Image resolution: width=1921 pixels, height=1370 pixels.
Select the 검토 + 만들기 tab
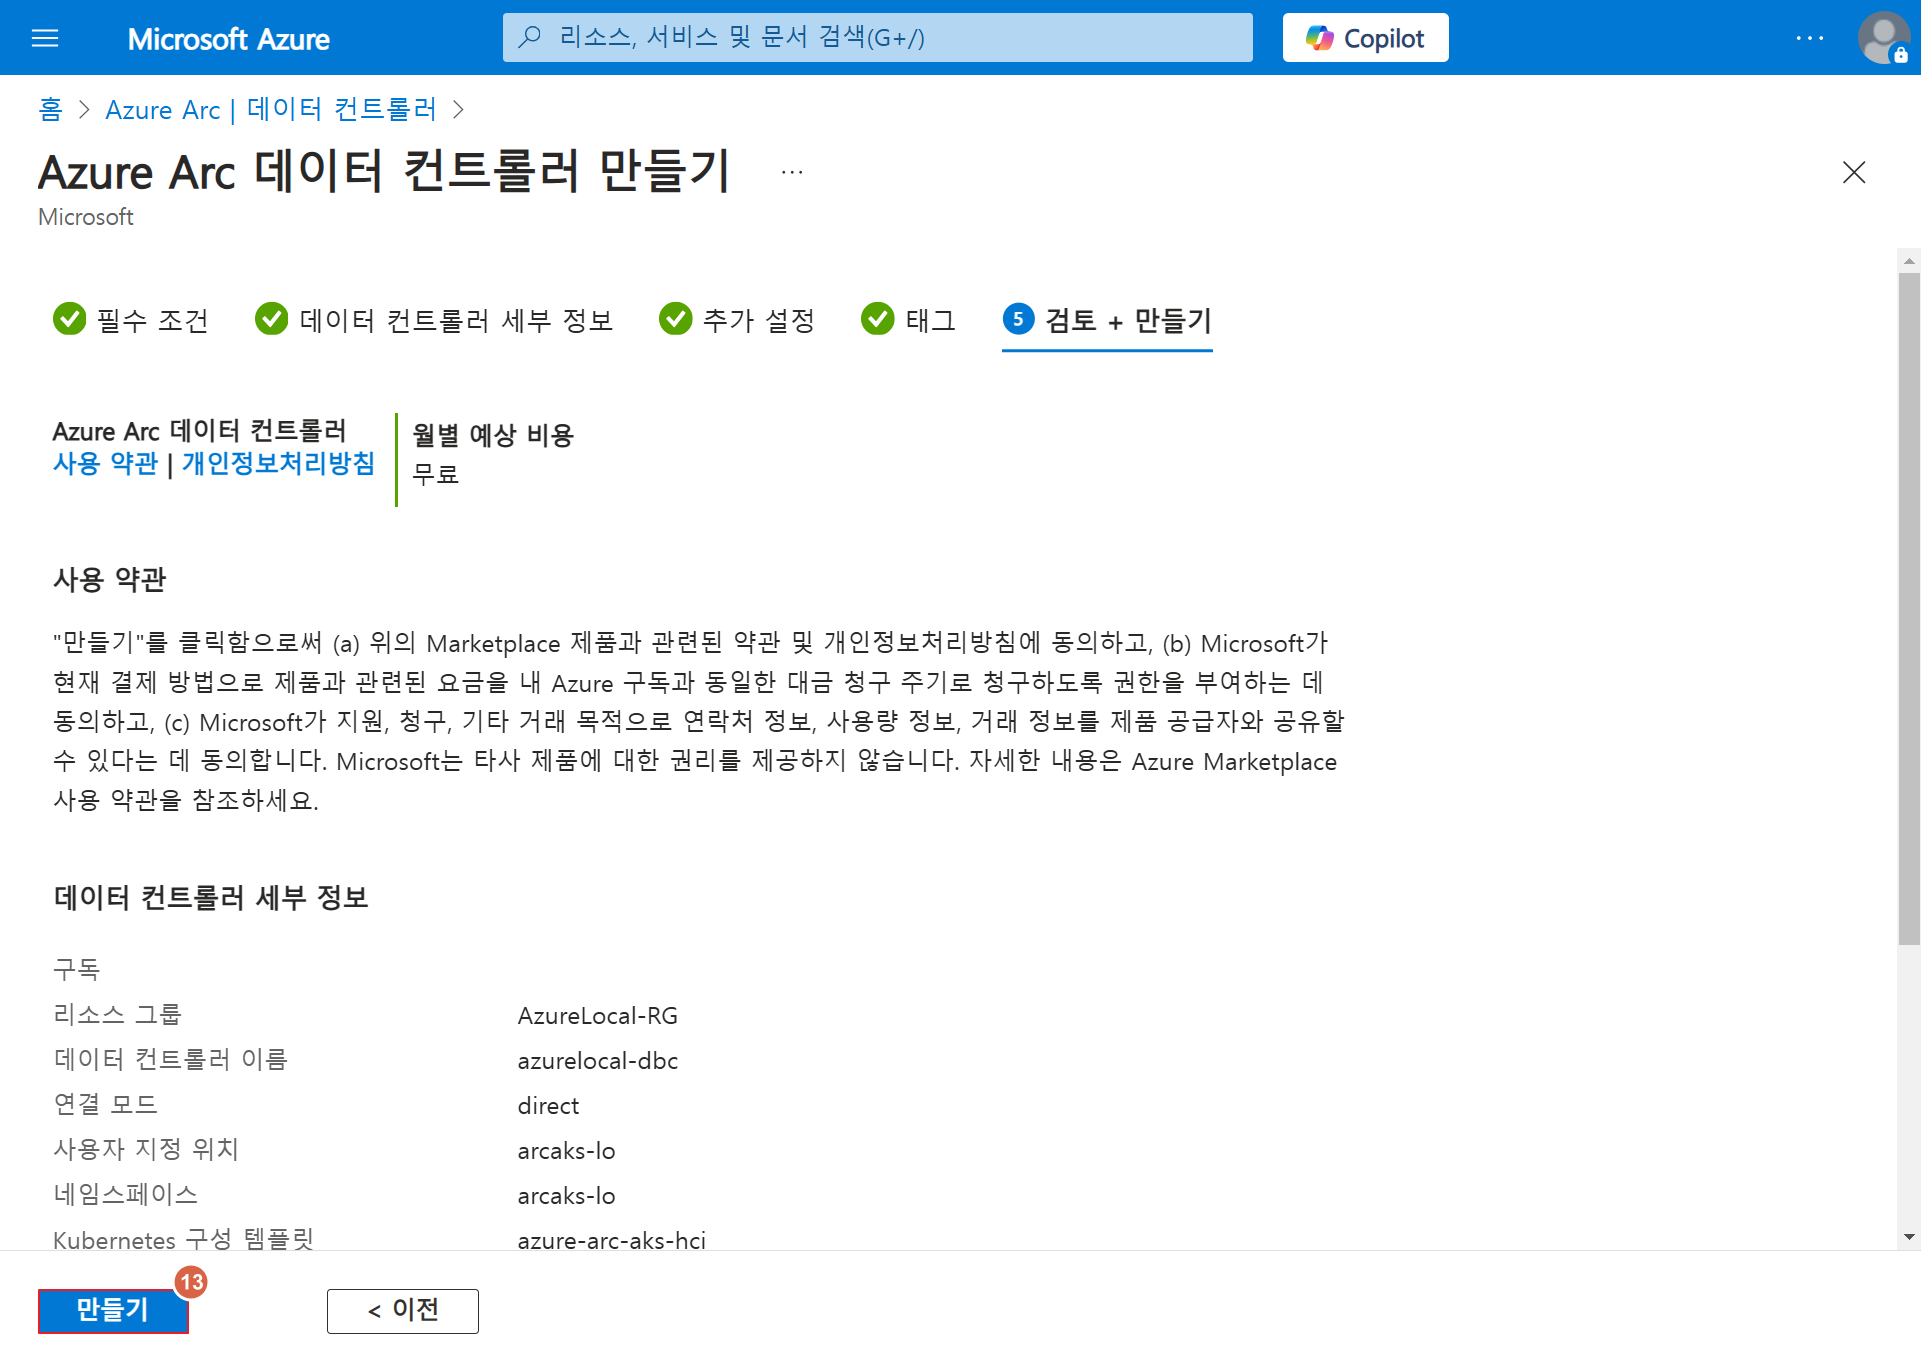tap(1107, 320)
